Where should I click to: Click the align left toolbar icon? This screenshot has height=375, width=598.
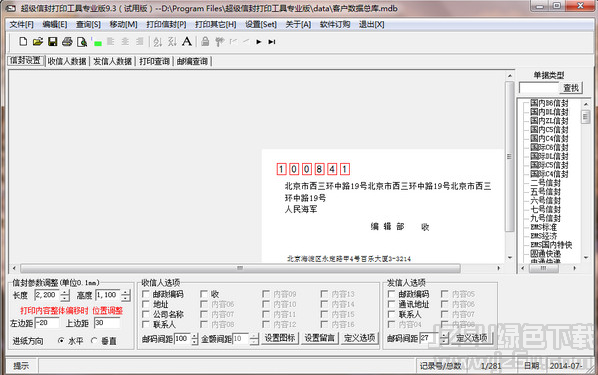coord(111,41)
